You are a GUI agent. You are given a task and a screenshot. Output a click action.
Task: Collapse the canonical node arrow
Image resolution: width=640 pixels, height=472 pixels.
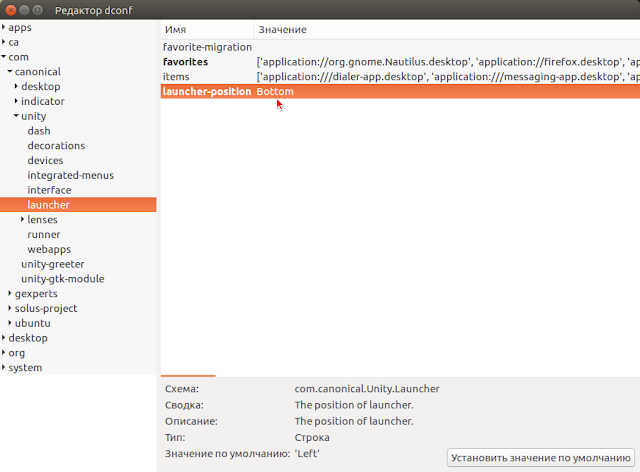[10, 71]
